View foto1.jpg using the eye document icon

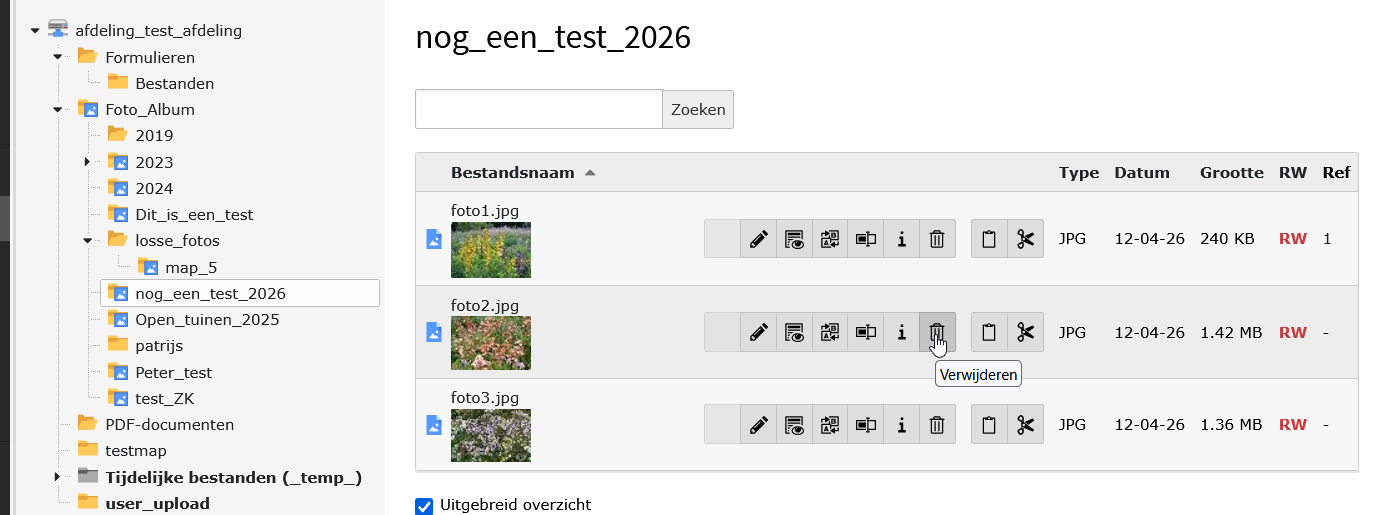(795, 239)
